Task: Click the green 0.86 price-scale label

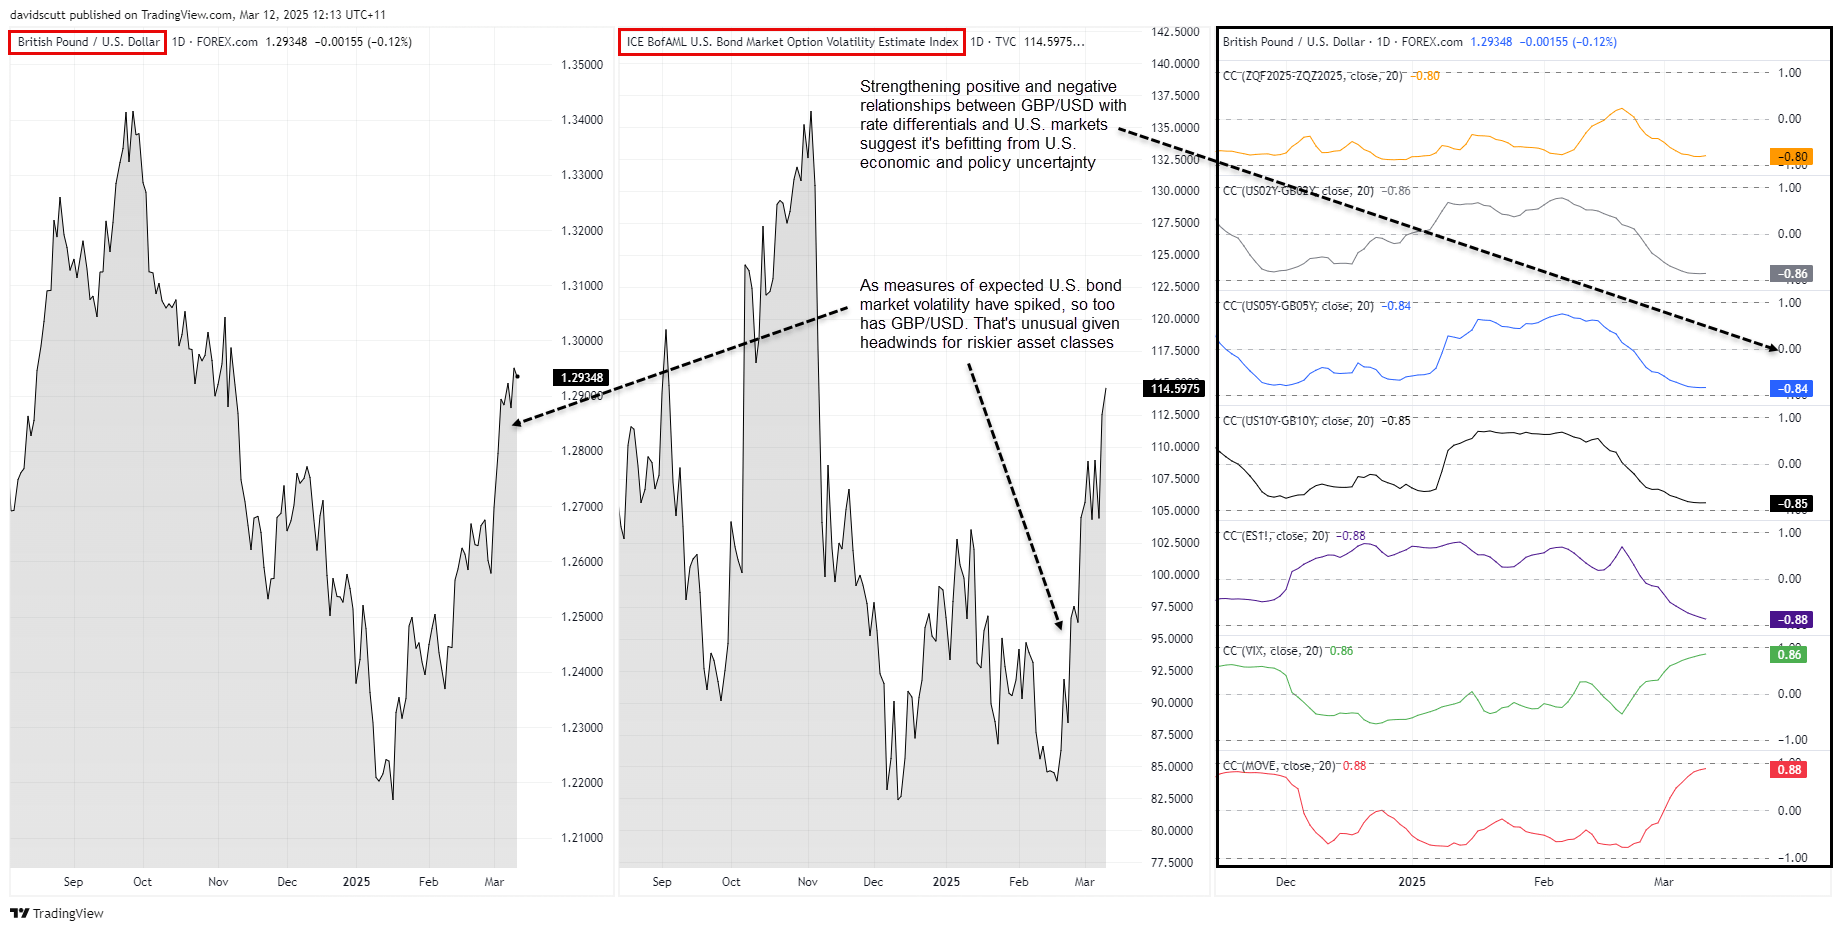Action: click(x=1789, y=655)
